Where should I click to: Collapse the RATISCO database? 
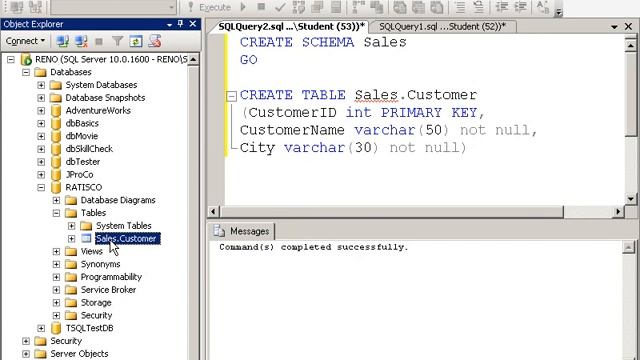41,187
